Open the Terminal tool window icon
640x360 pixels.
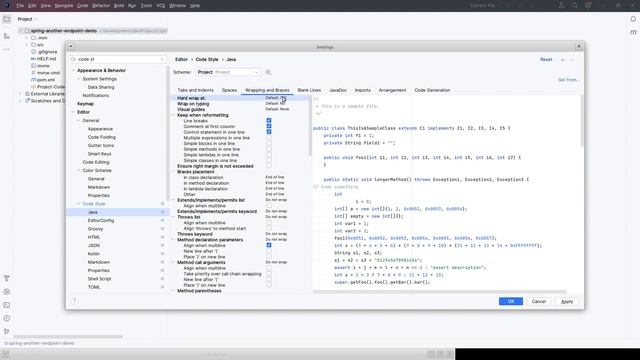[7, 305]
